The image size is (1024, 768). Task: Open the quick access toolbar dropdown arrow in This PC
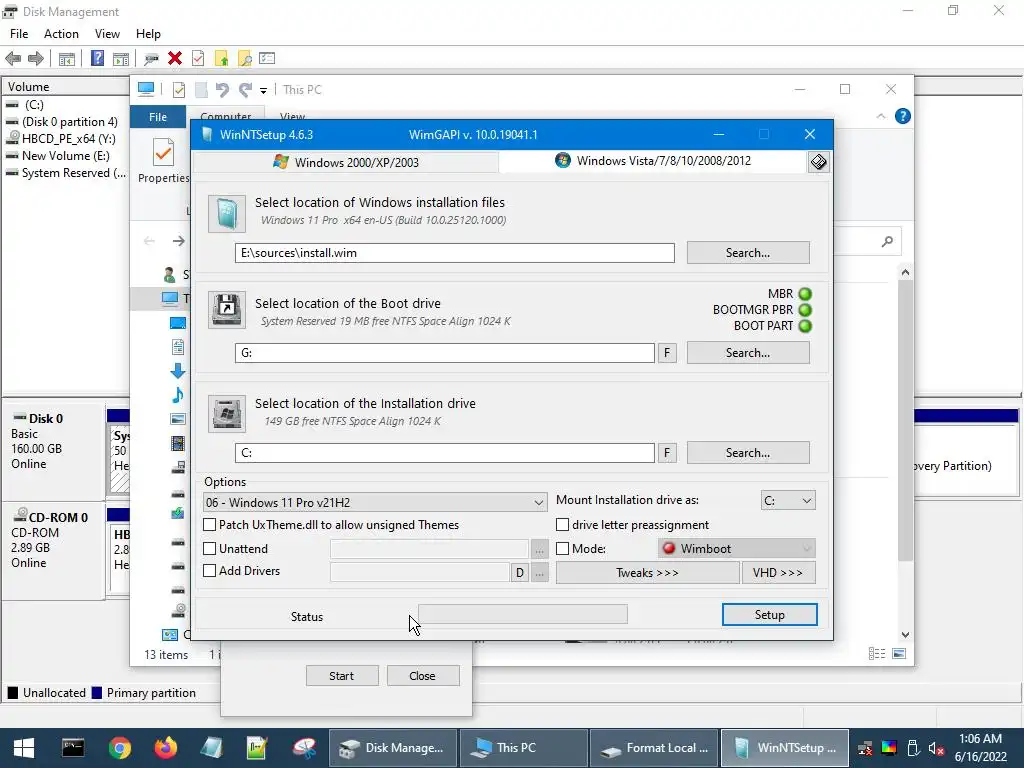(263, 90)
